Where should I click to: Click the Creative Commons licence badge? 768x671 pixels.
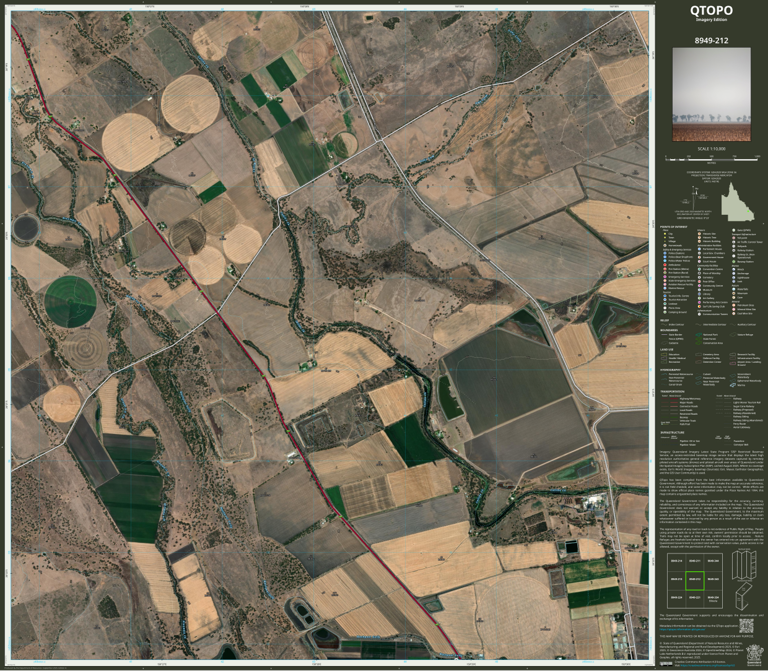click(666, 664)
